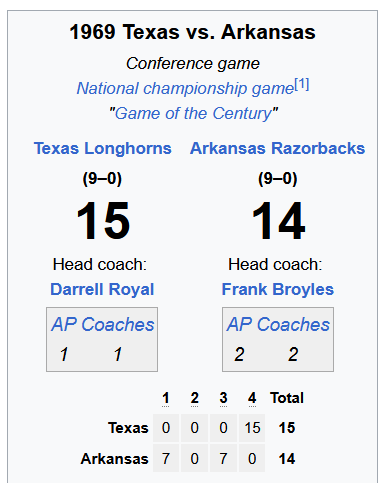Open Frank Broyles's page
The height and width of the screenshot is (483, 388).
[278, 289]
